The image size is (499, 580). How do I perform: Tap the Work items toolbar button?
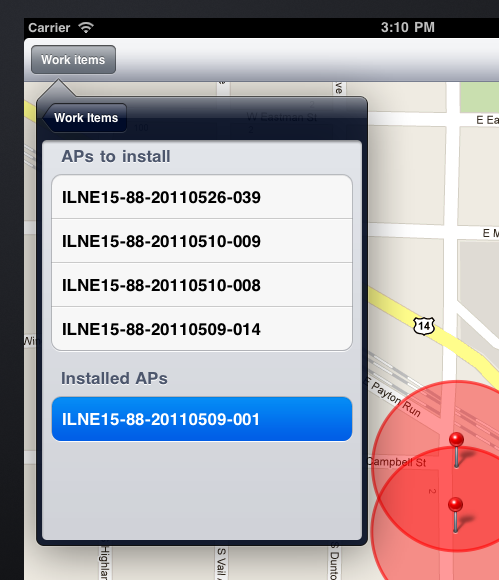(x=73, y=60)
